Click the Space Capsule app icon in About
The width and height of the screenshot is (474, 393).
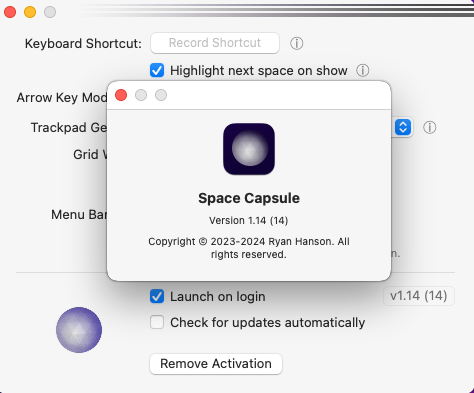tap(249, 149)
